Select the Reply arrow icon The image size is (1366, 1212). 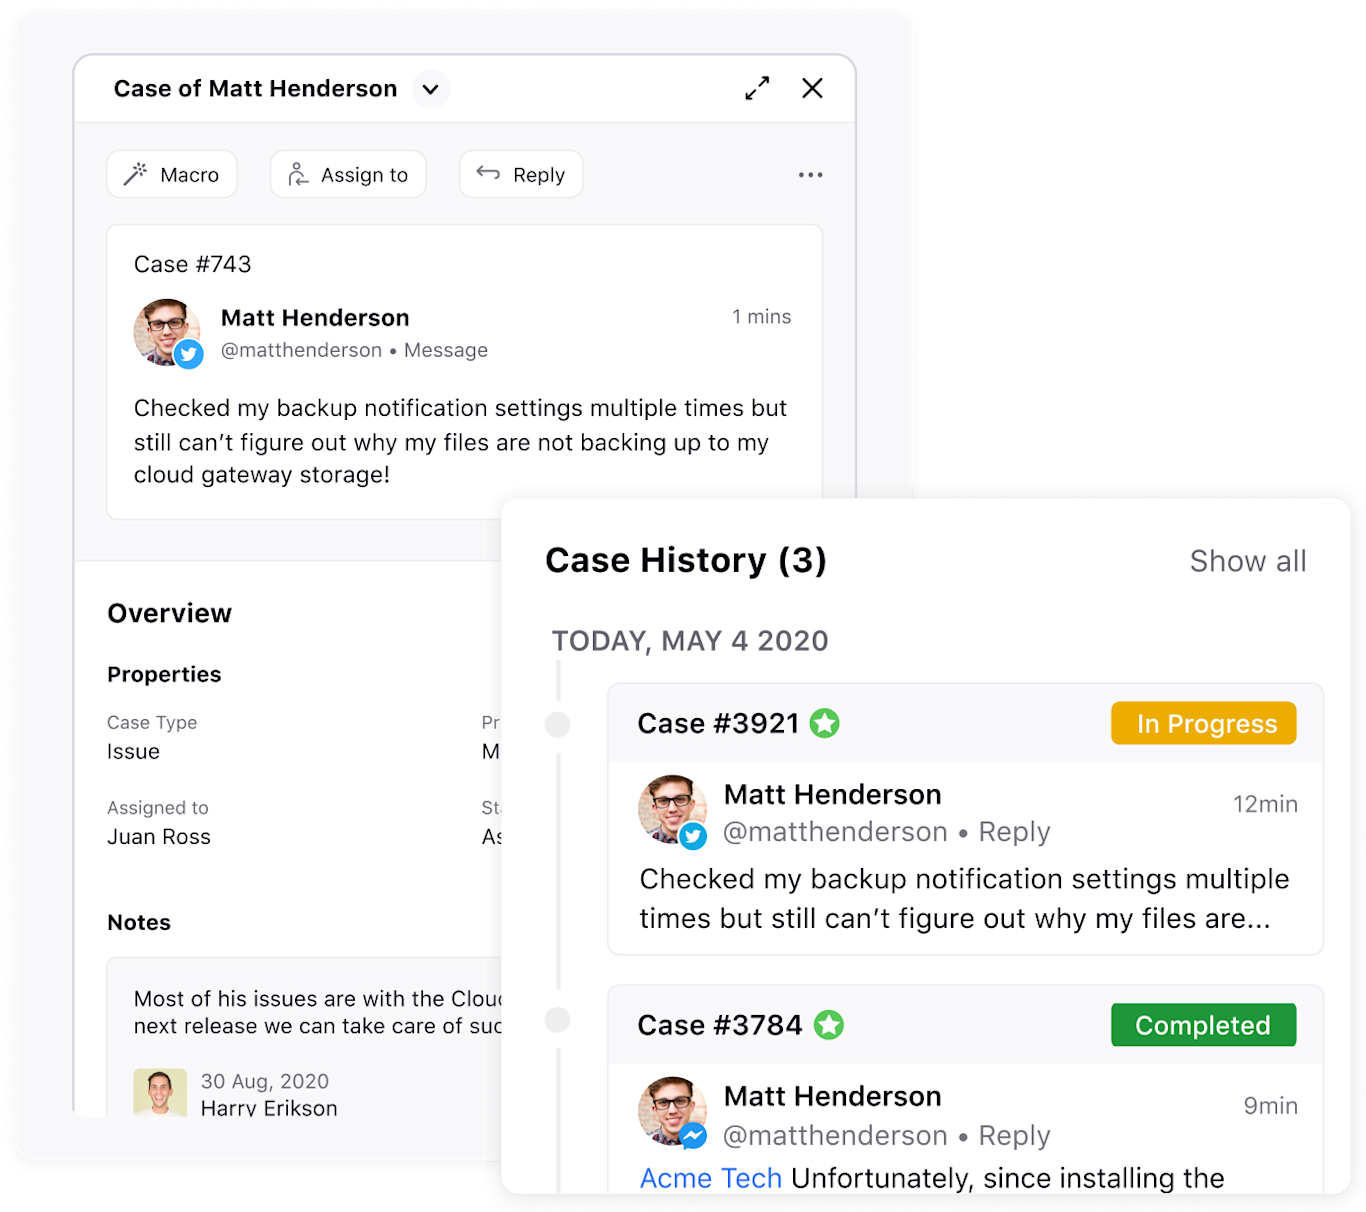[x=489, y=174]
